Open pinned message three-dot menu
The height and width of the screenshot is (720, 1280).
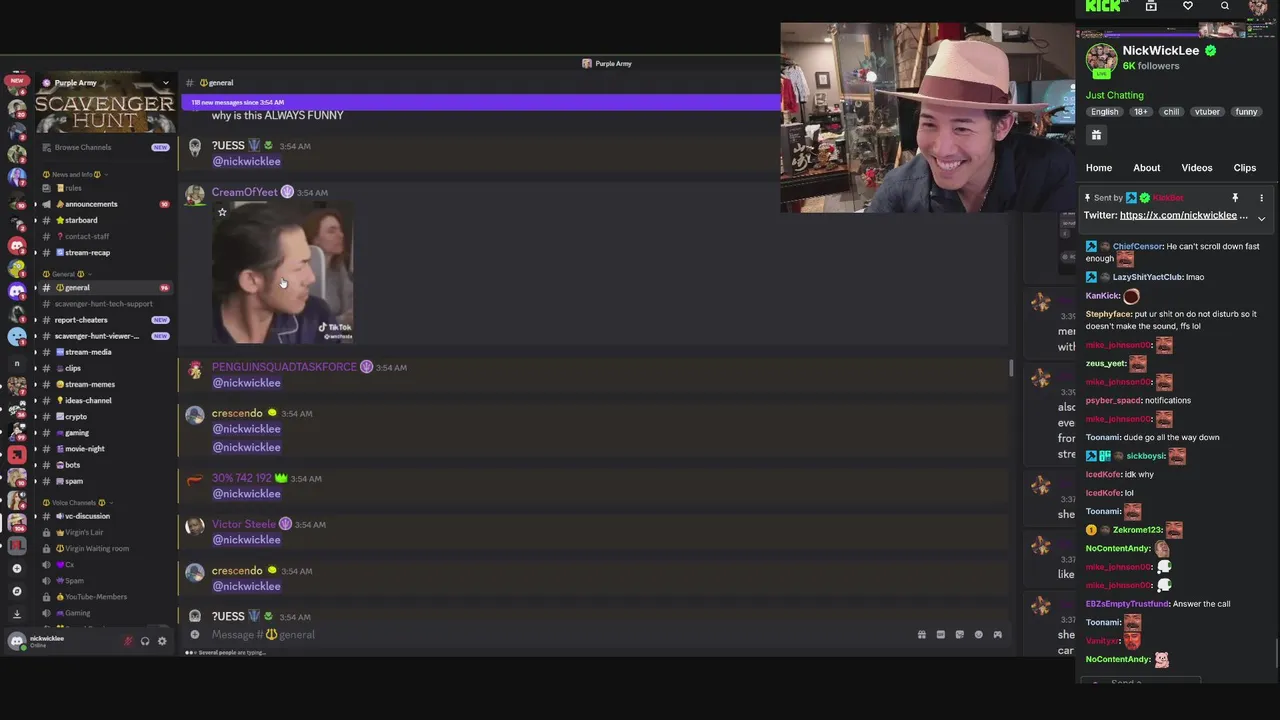1261,198
